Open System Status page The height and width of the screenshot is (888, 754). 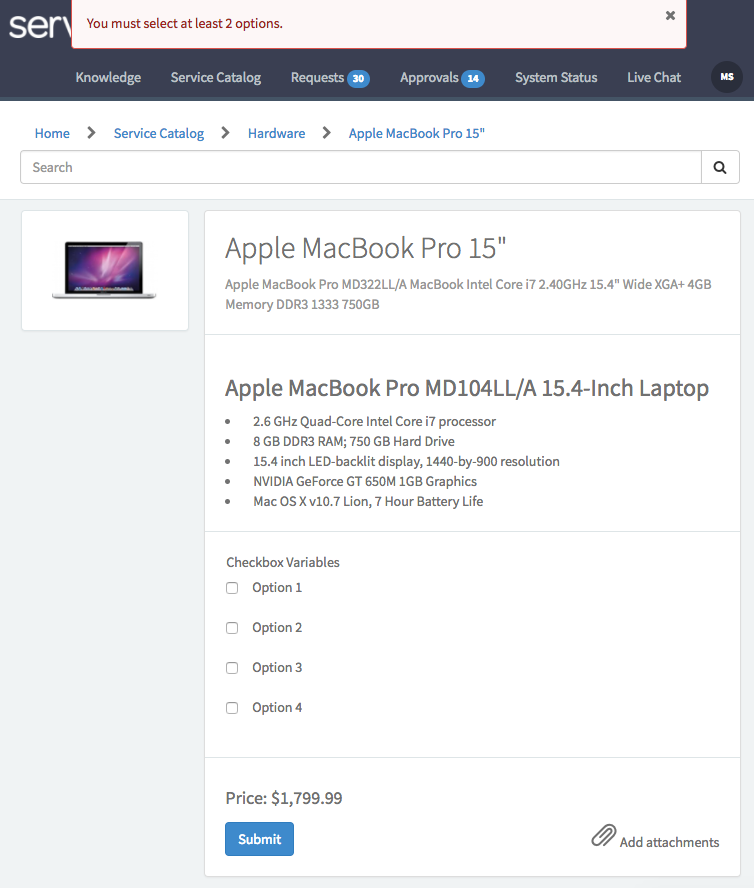(556, 77)
